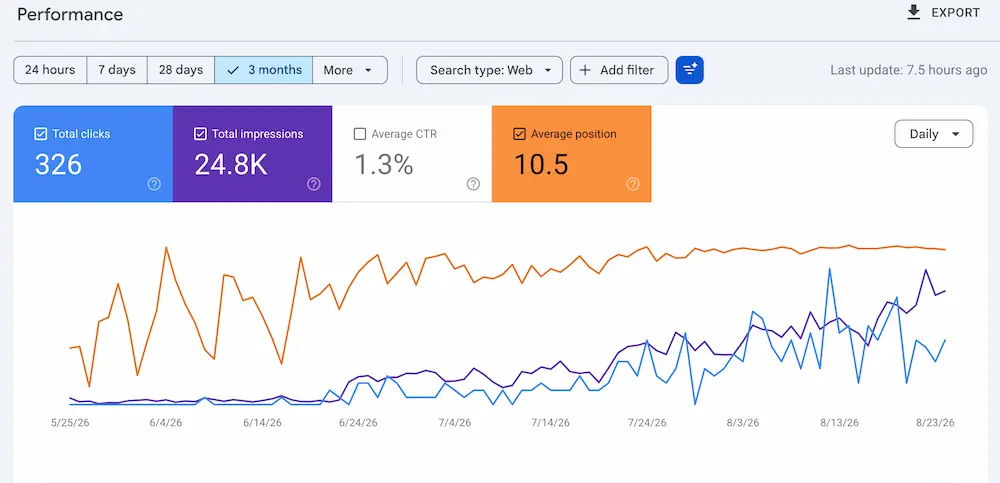
Task: Click the 7/24/26 axis date label
Action: (x=647, y=423)
